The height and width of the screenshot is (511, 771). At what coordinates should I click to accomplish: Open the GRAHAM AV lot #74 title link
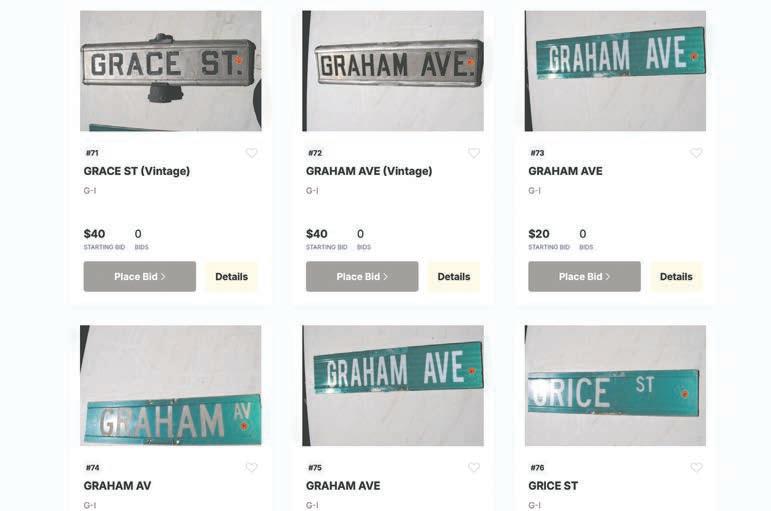(x=118, y=486)
